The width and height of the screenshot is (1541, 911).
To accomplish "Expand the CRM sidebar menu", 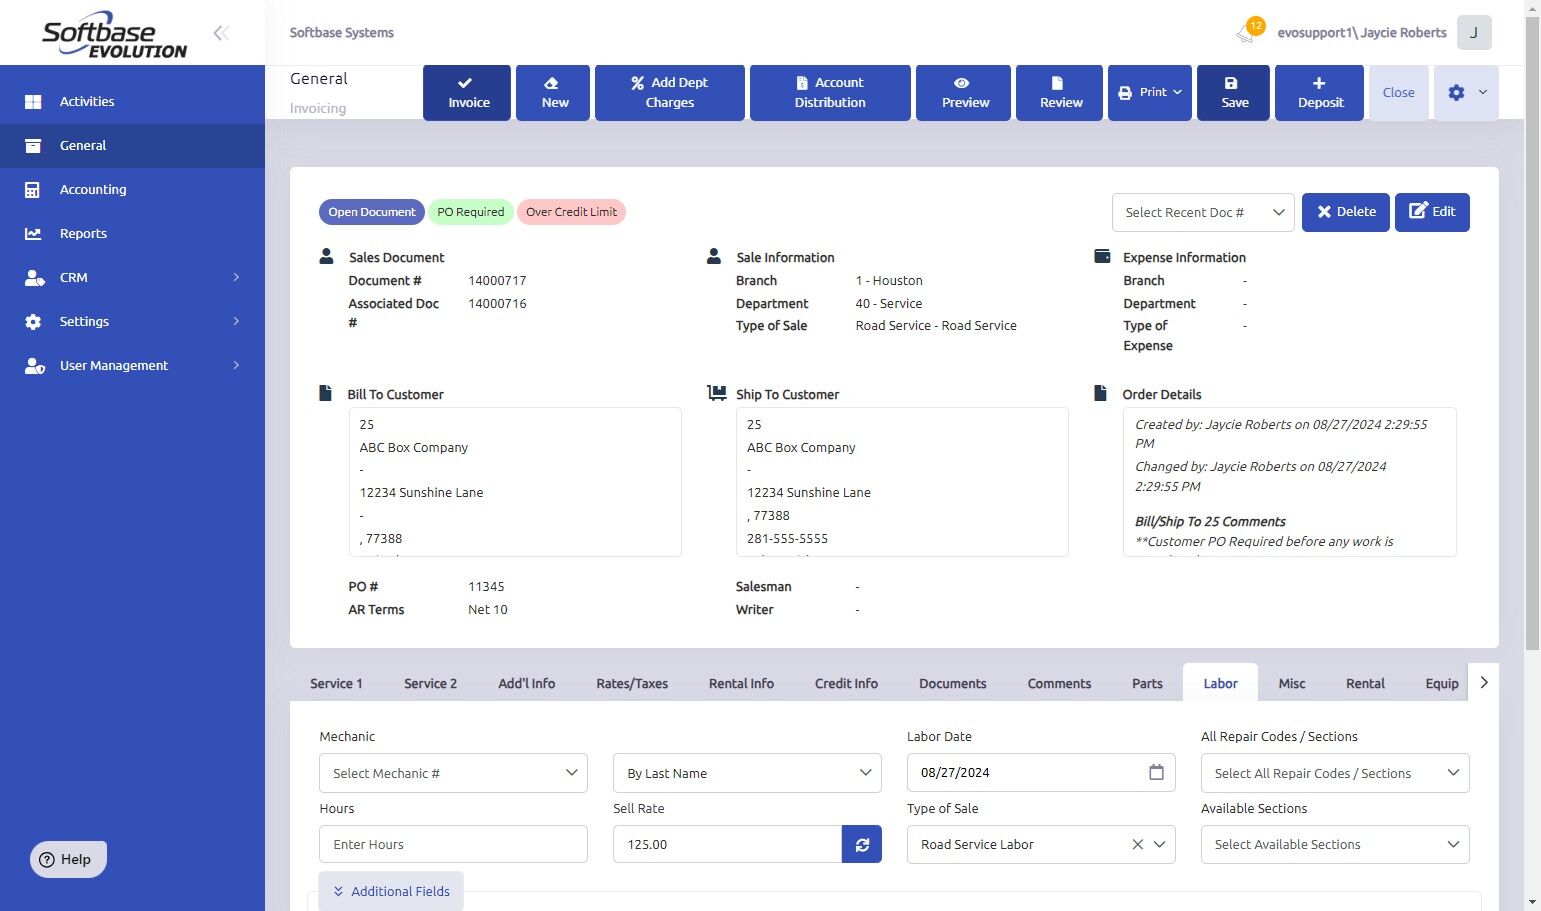I will [132, 277].
